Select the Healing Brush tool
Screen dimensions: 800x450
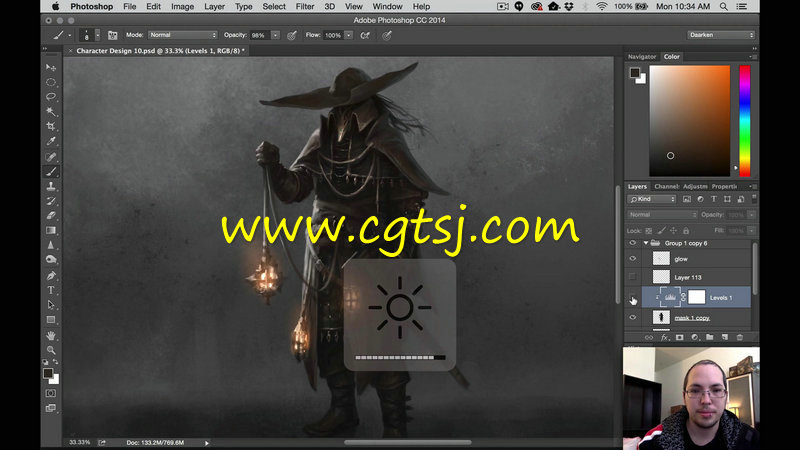[51, 157]
